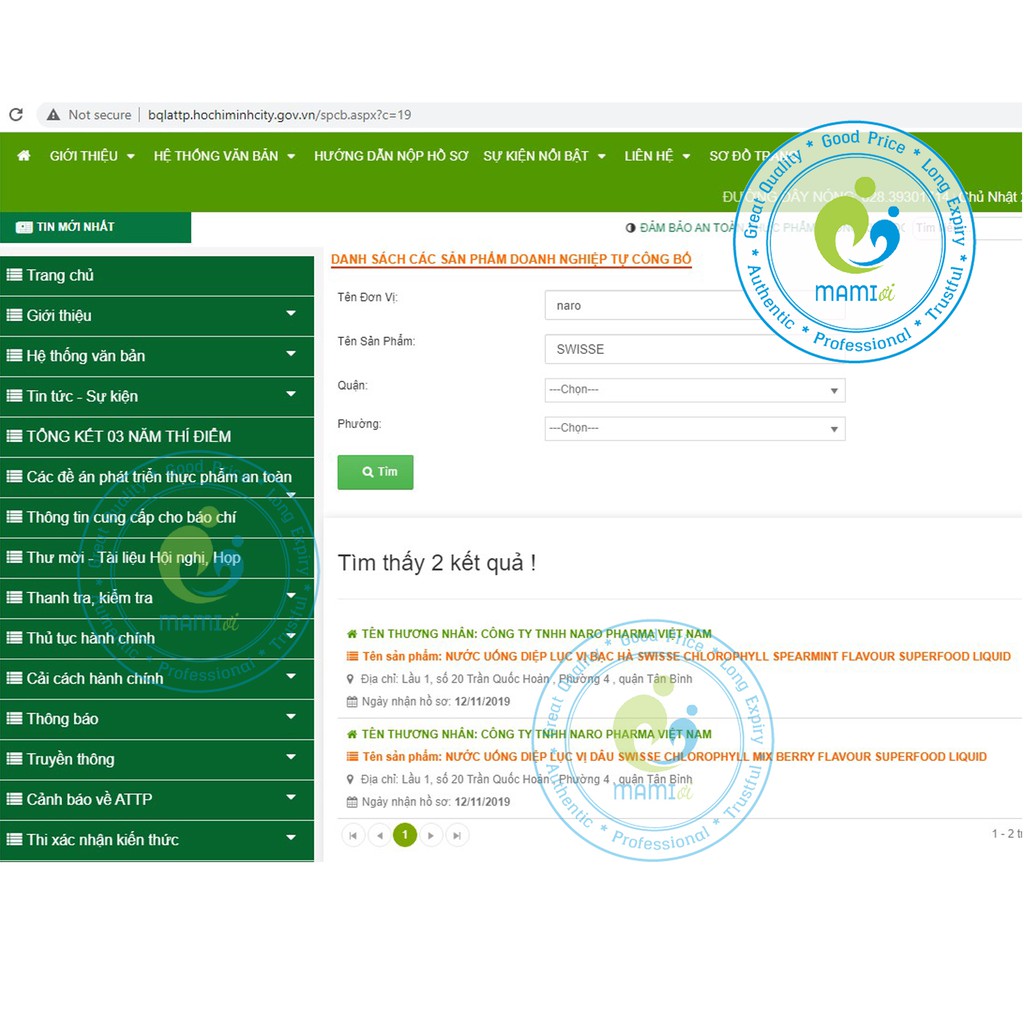The width and height of the screenshot is (1024, 1024).
Task: Expand the Cải cách hành chính arrow
Action: (x=291, y=677)
